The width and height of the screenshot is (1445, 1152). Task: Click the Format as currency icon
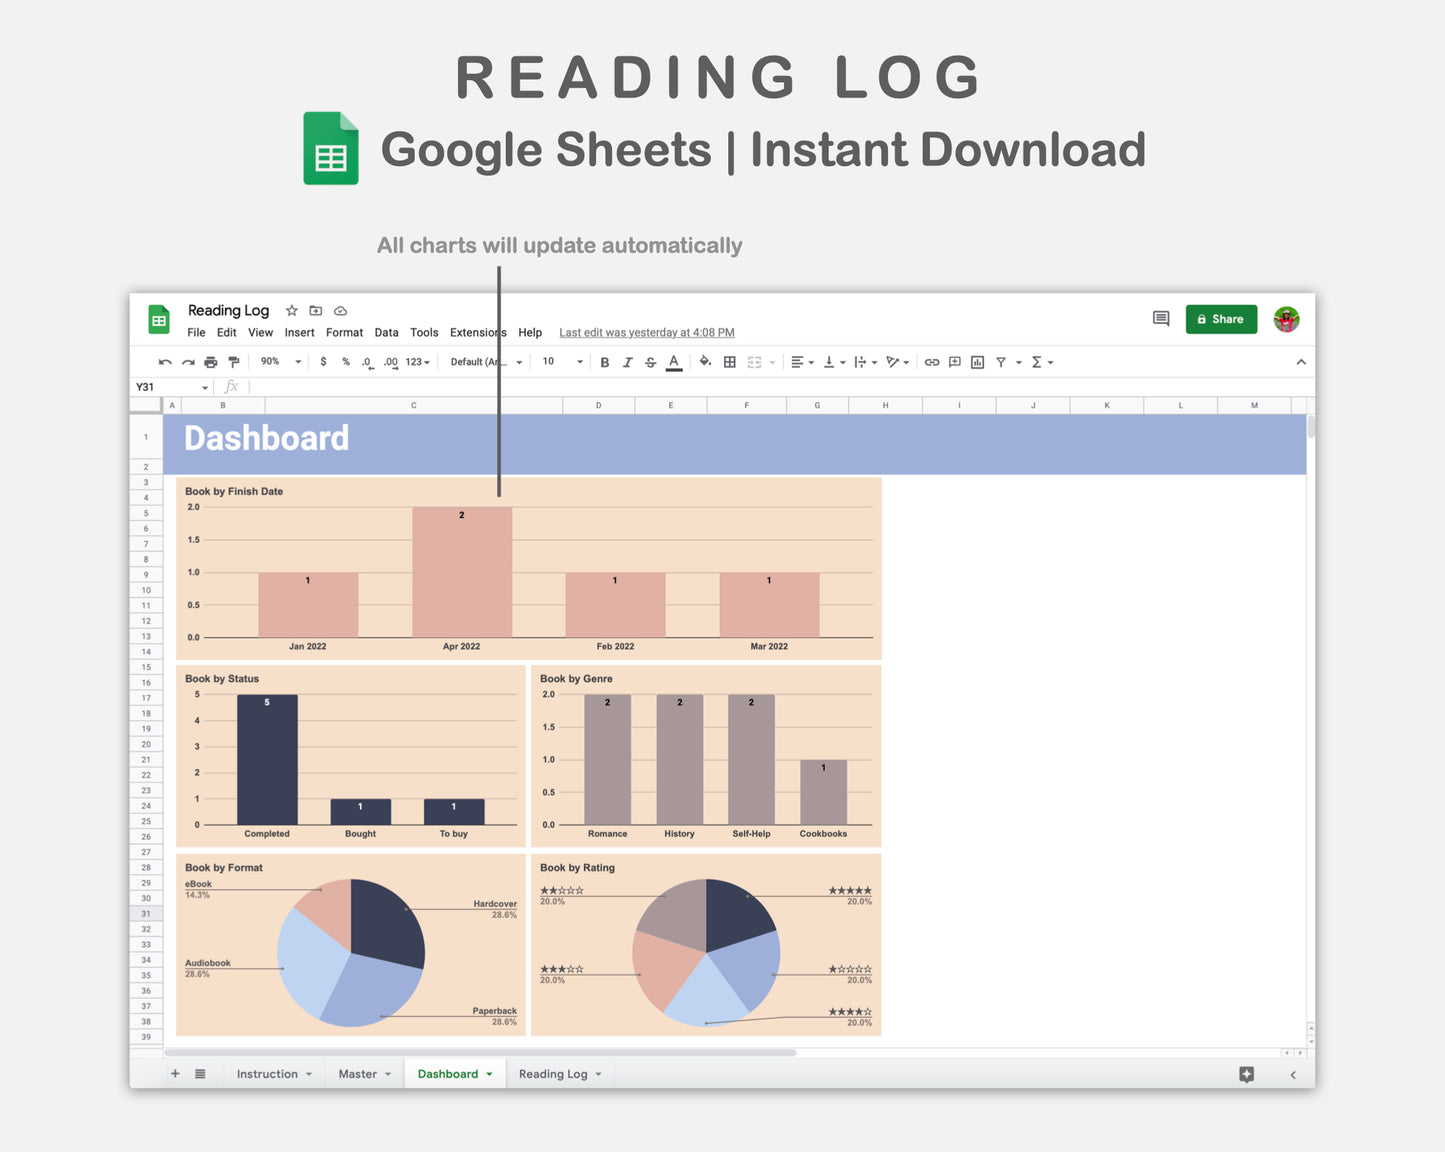pos(323,361)
